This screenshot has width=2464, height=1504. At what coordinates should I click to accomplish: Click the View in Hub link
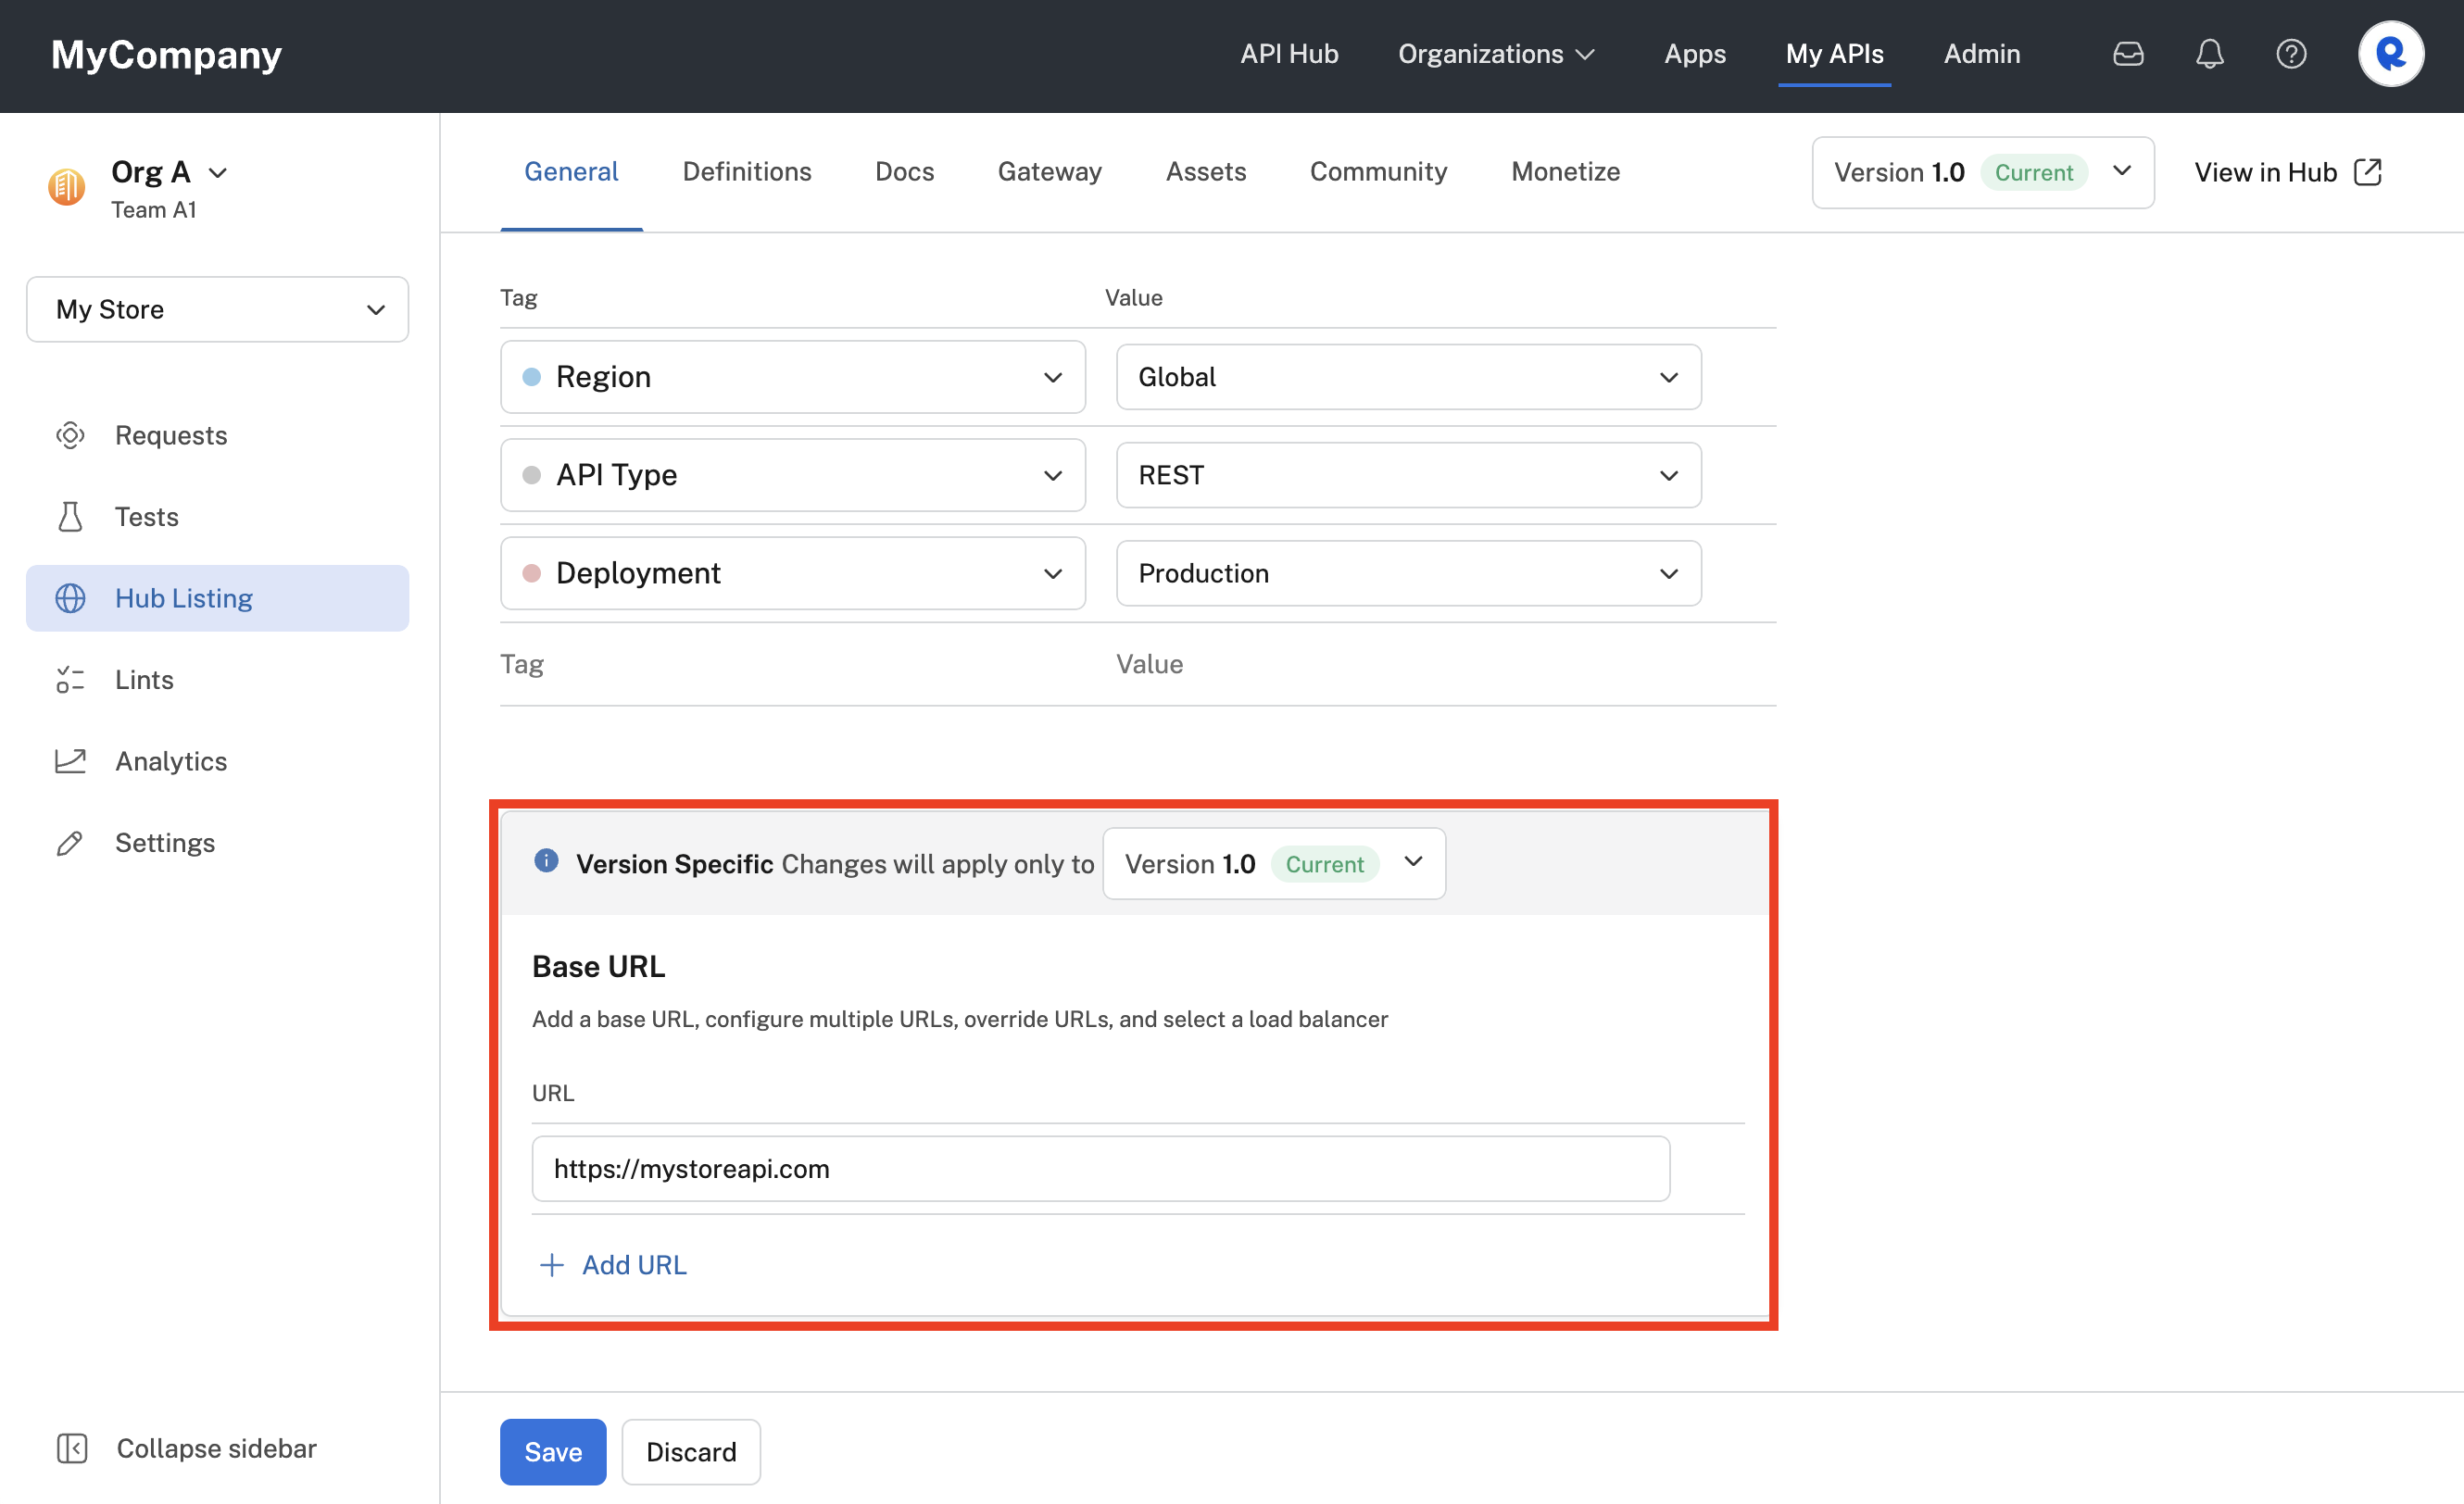click(2266, 172)
